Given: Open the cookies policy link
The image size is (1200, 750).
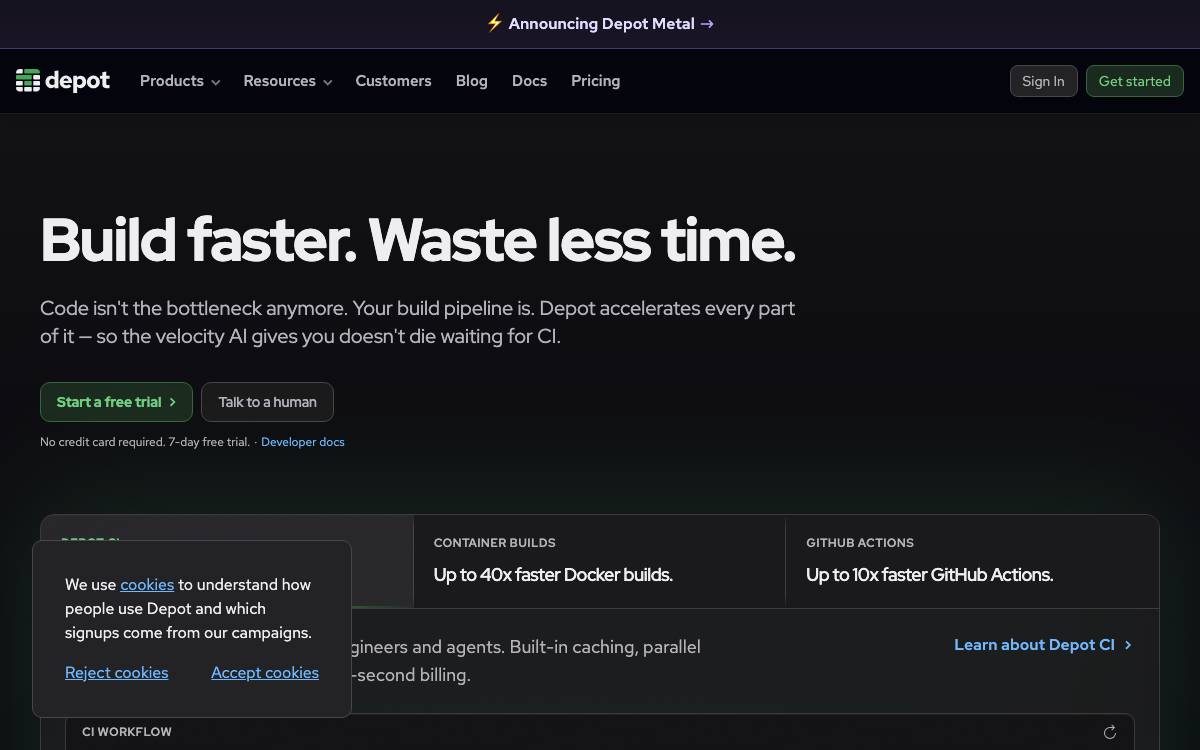Looking at the screenshot, I should tap(147, 585).
